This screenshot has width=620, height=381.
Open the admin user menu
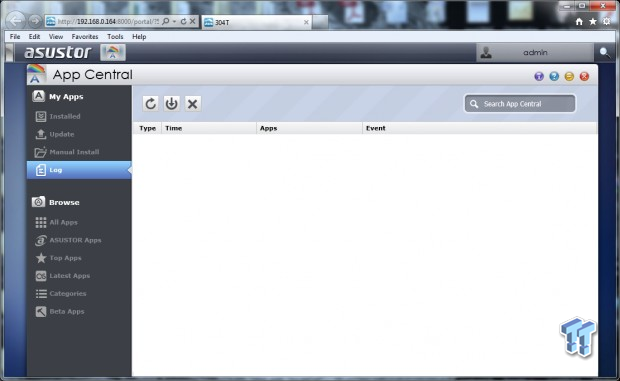(535, 53)
